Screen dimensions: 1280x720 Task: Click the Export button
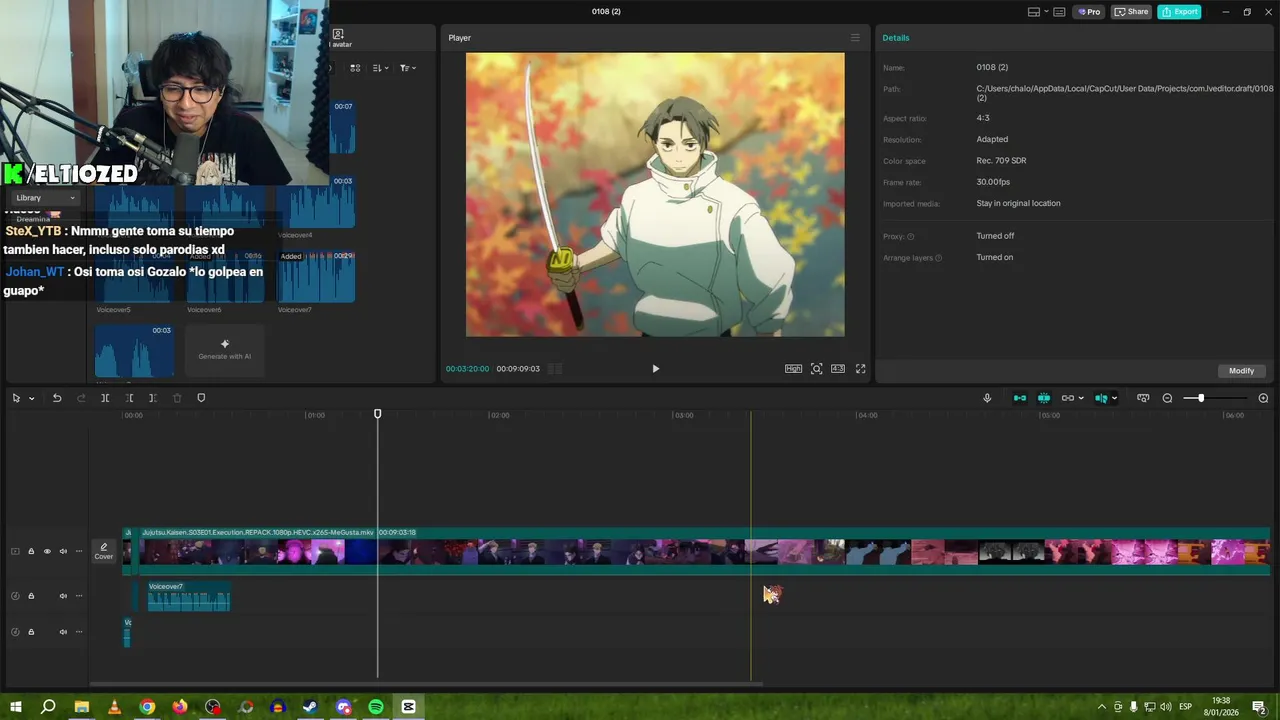click(x=1179, y=12)
